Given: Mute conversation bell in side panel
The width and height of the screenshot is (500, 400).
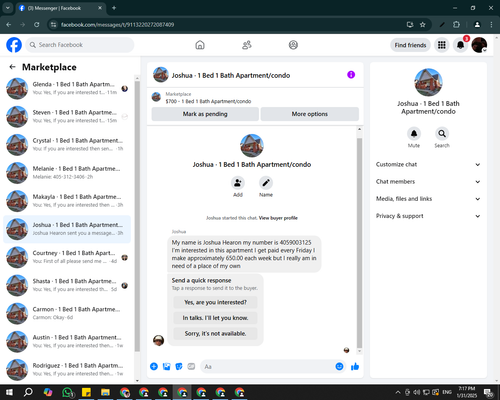Looking at the screenshot, I should point(414,134).
